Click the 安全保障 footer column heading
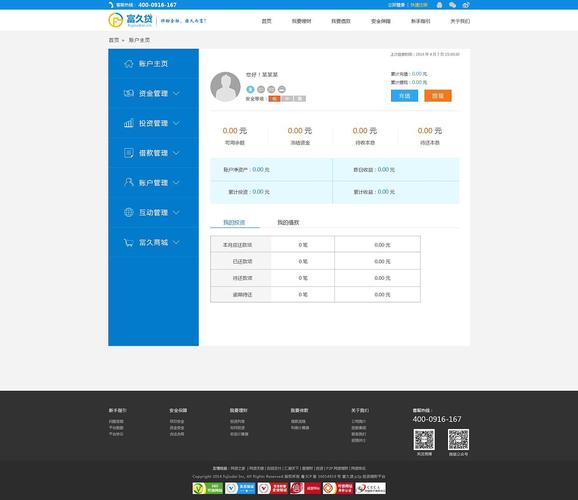578x500 pixels. click(178, 410)
